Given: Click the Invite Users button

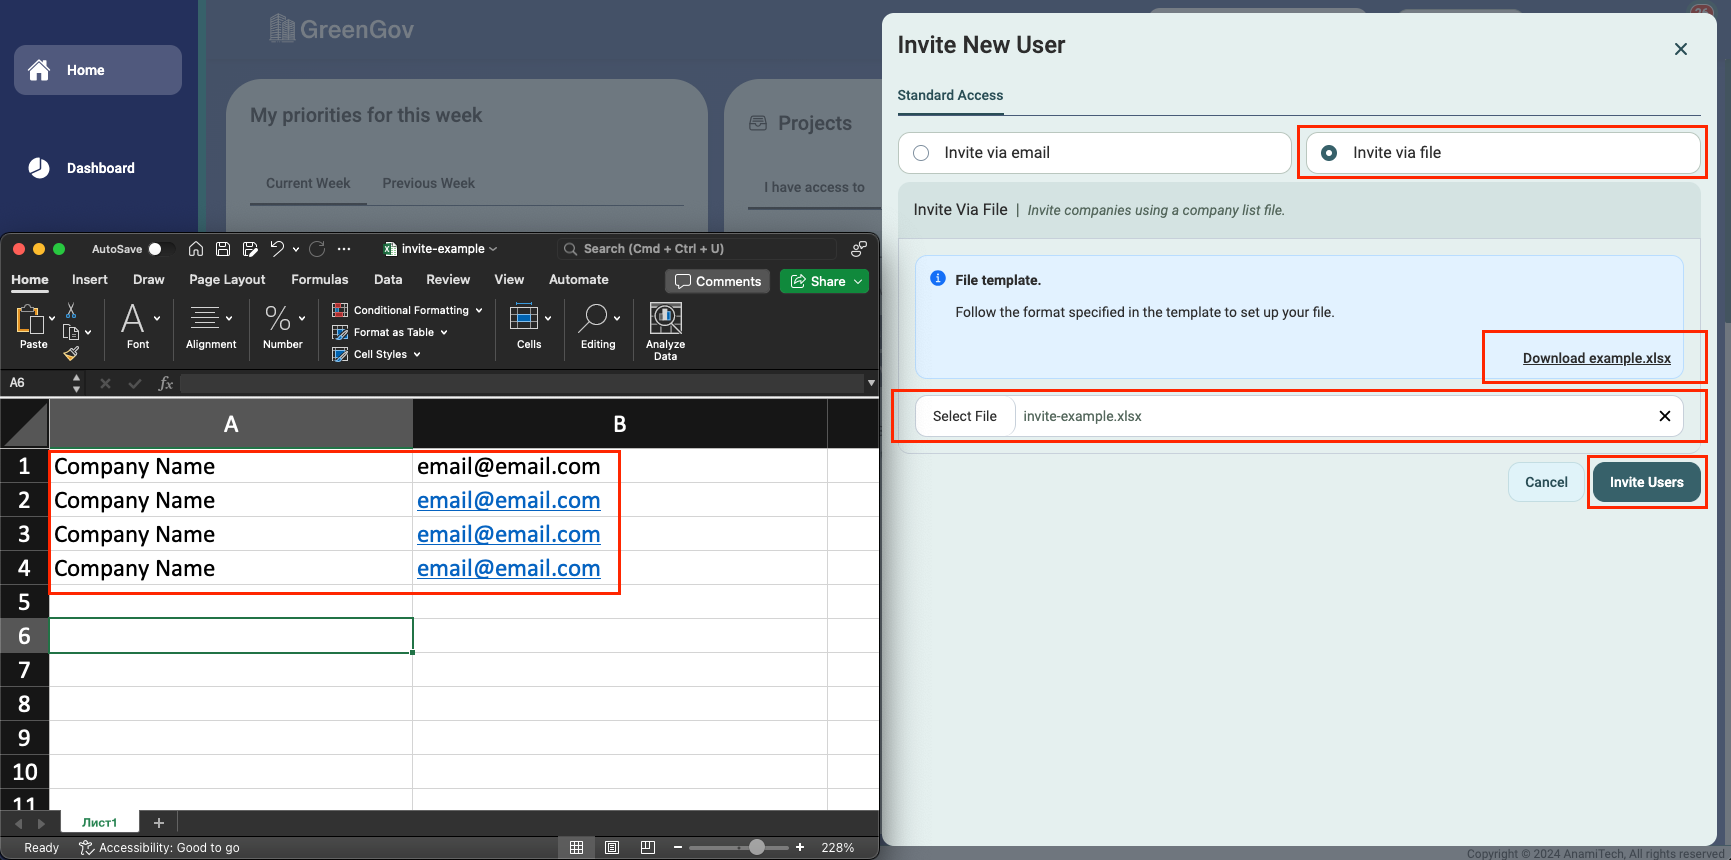Looking at the screenshot, I should point(1647,482).
